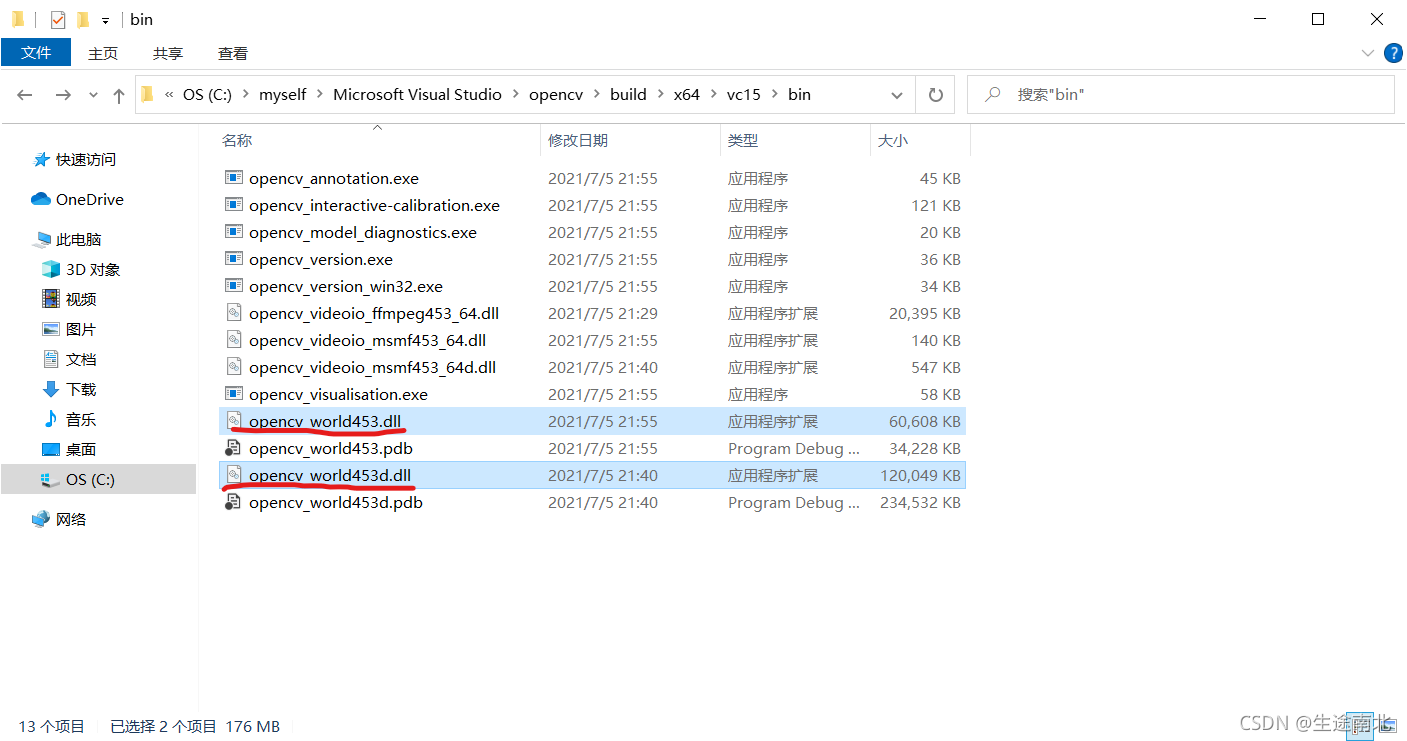Screen dimensions: 1407x741
Task: Select opencv_interactive-calibration.exe icon
Action: pyautogui.click(x=234, y=205)
